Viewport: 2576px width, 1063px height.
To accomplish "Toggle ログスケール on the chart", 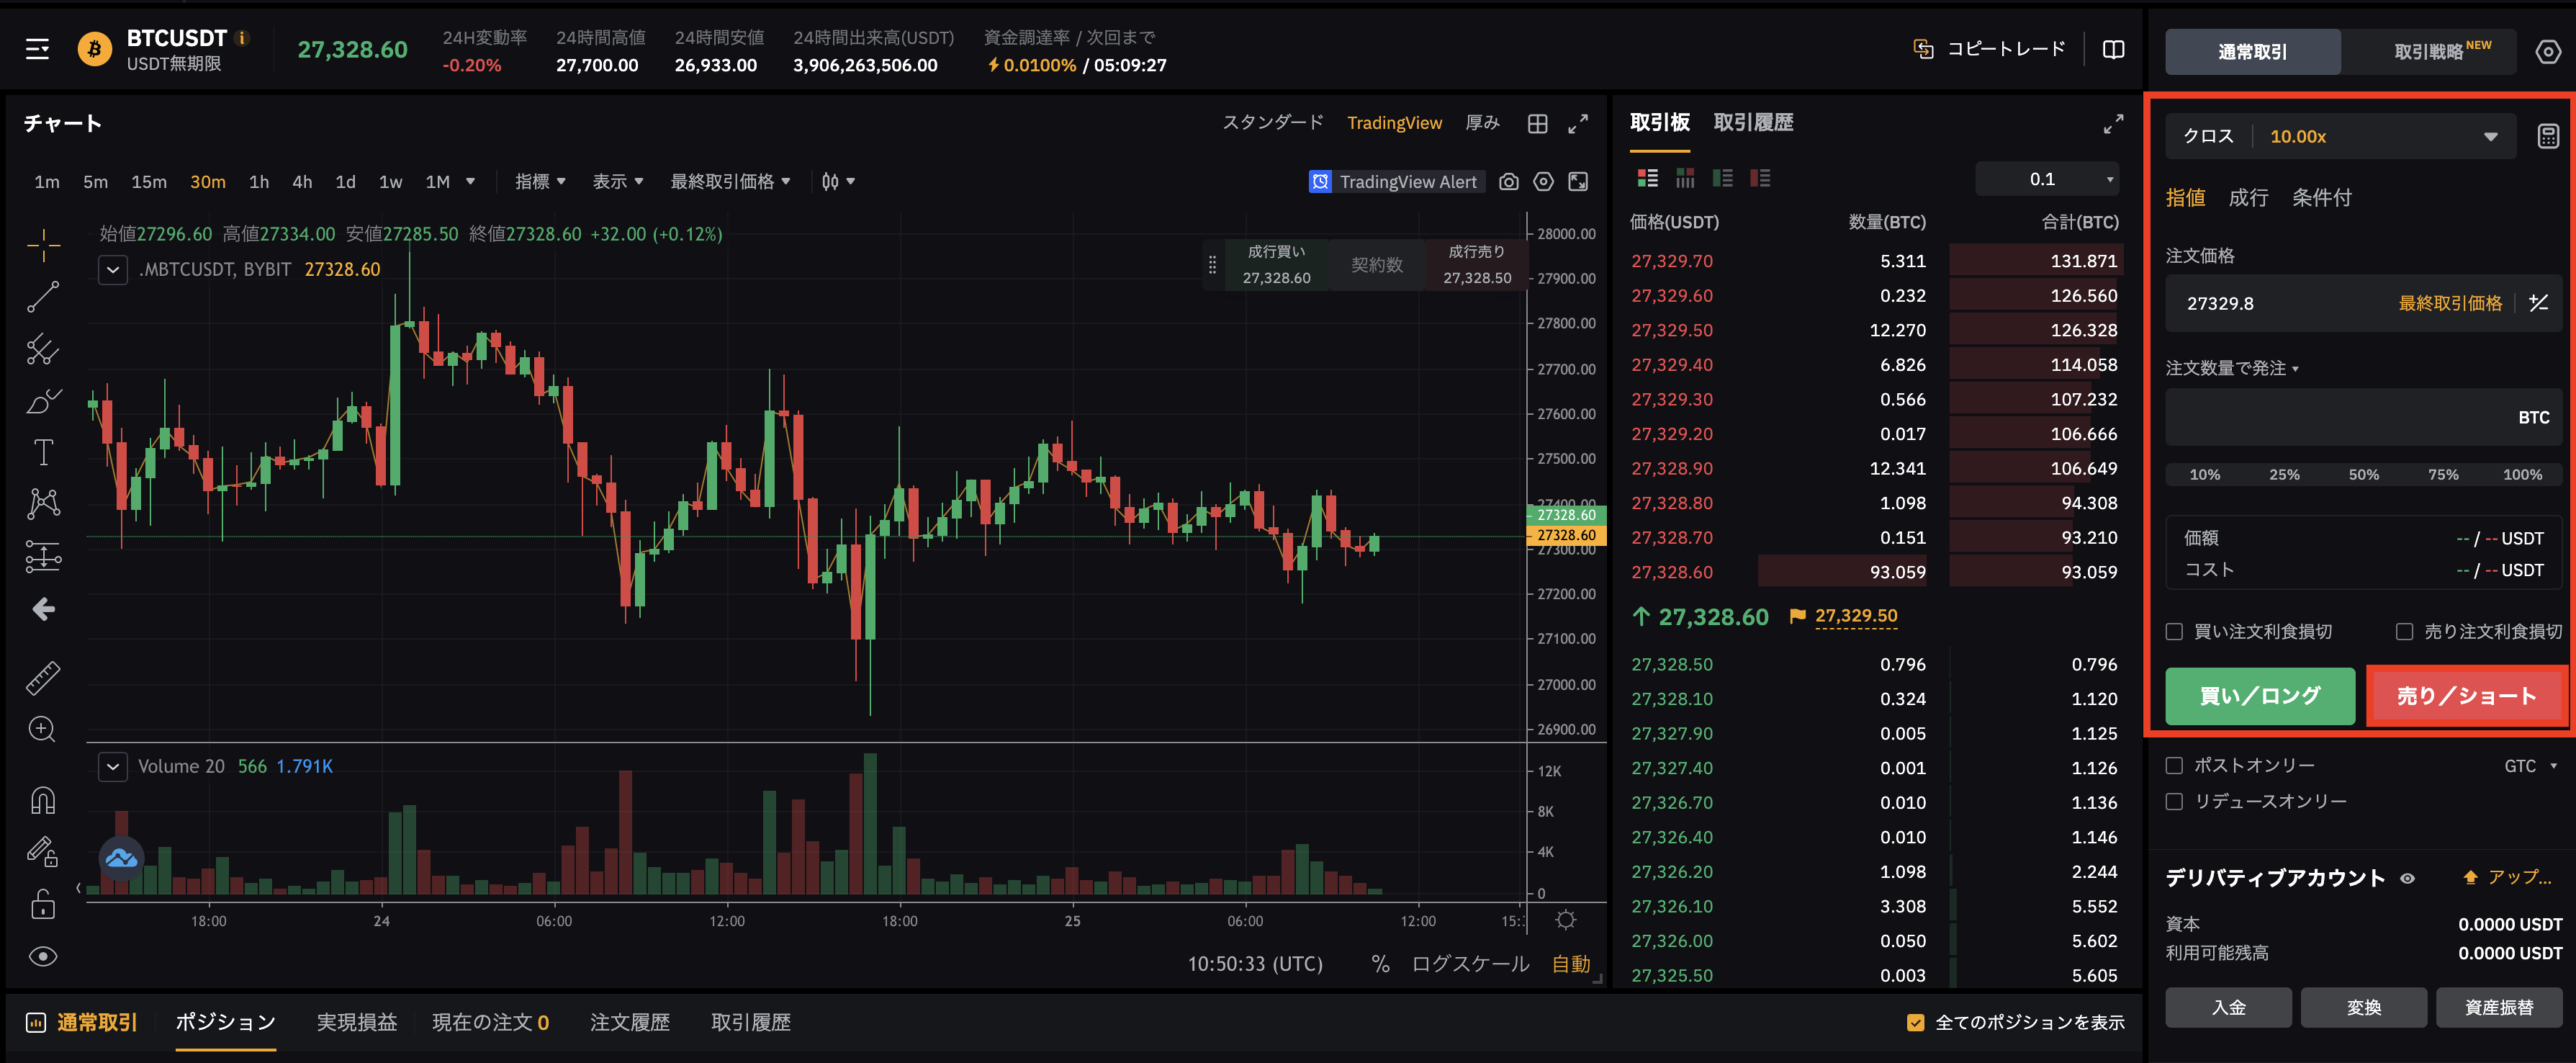I will click(x=1470, y=964).
